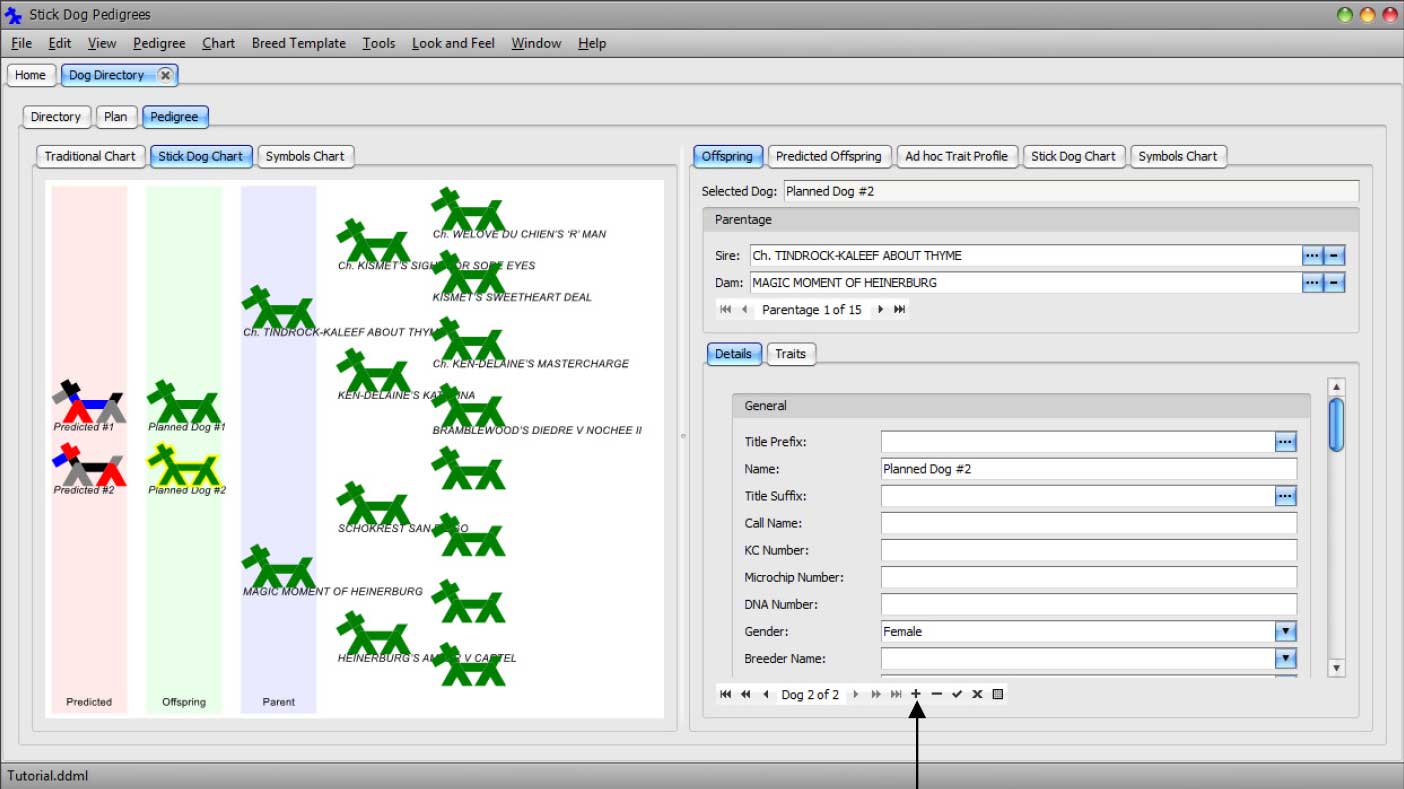The width and height of the screenshot is (1404, 789).
Task: Open the Breed Template menu
Action: pos(298,43)
